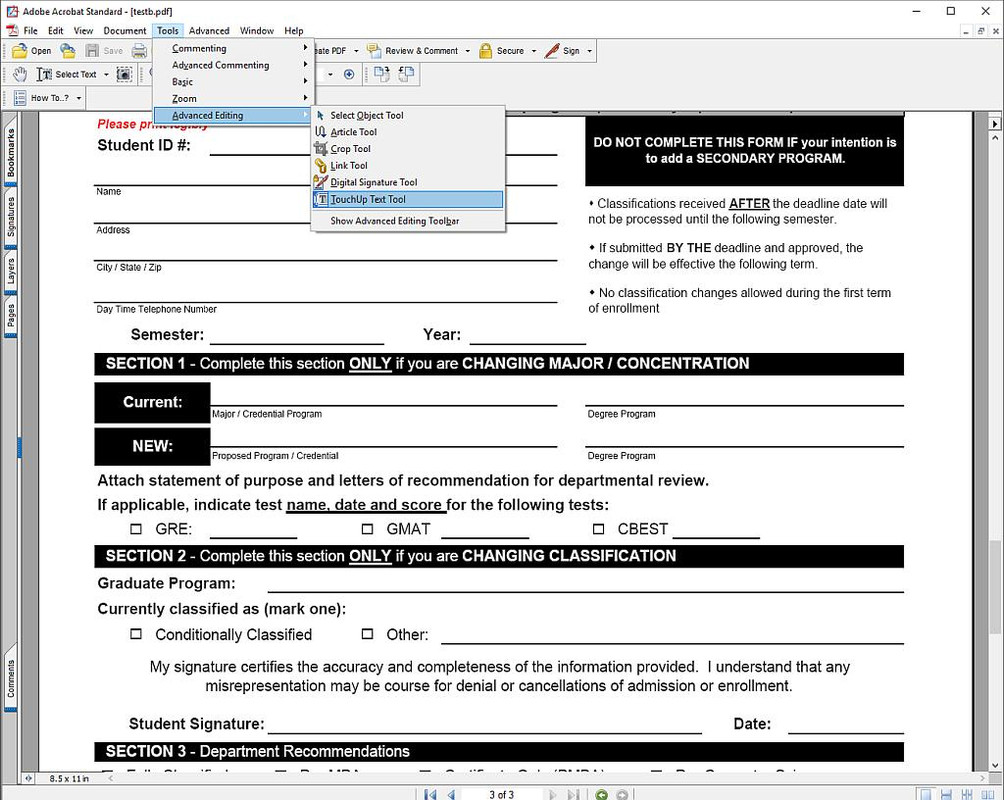Click the Sign pen icon
Screen dimensions: 1004x800
pos(552,51)
